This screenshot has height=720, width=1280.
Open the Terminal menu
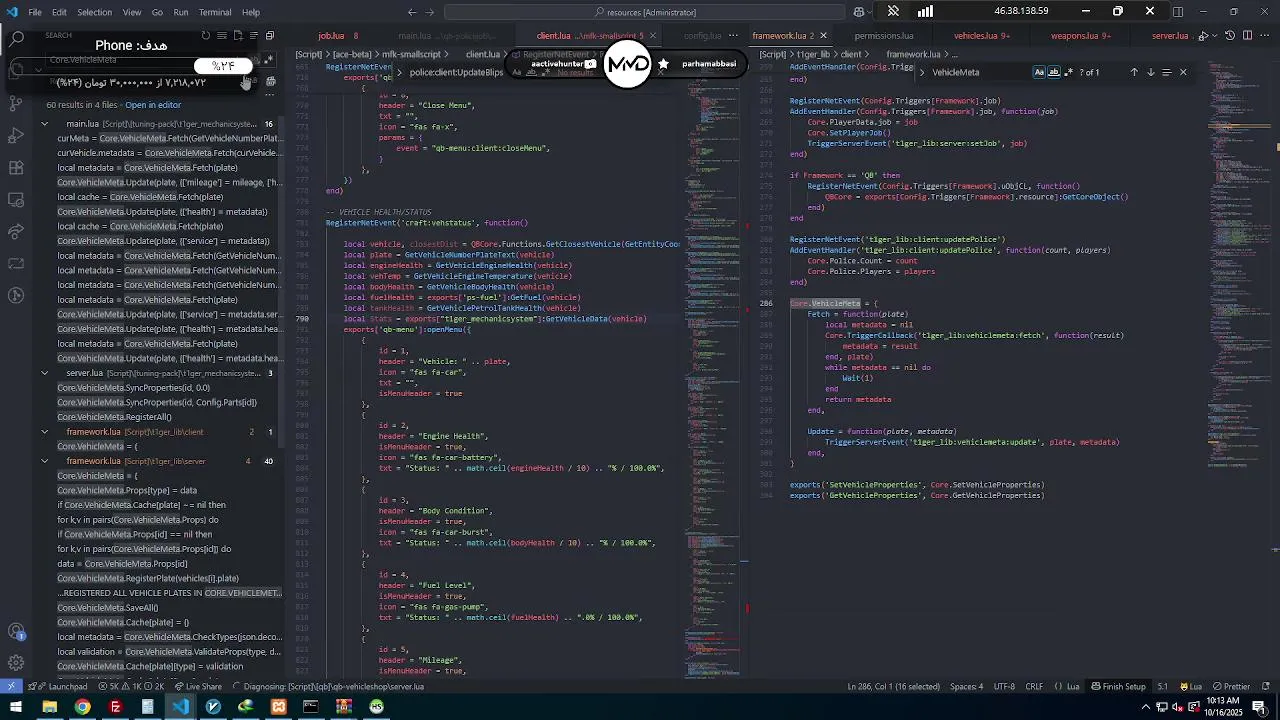point(215,12)
